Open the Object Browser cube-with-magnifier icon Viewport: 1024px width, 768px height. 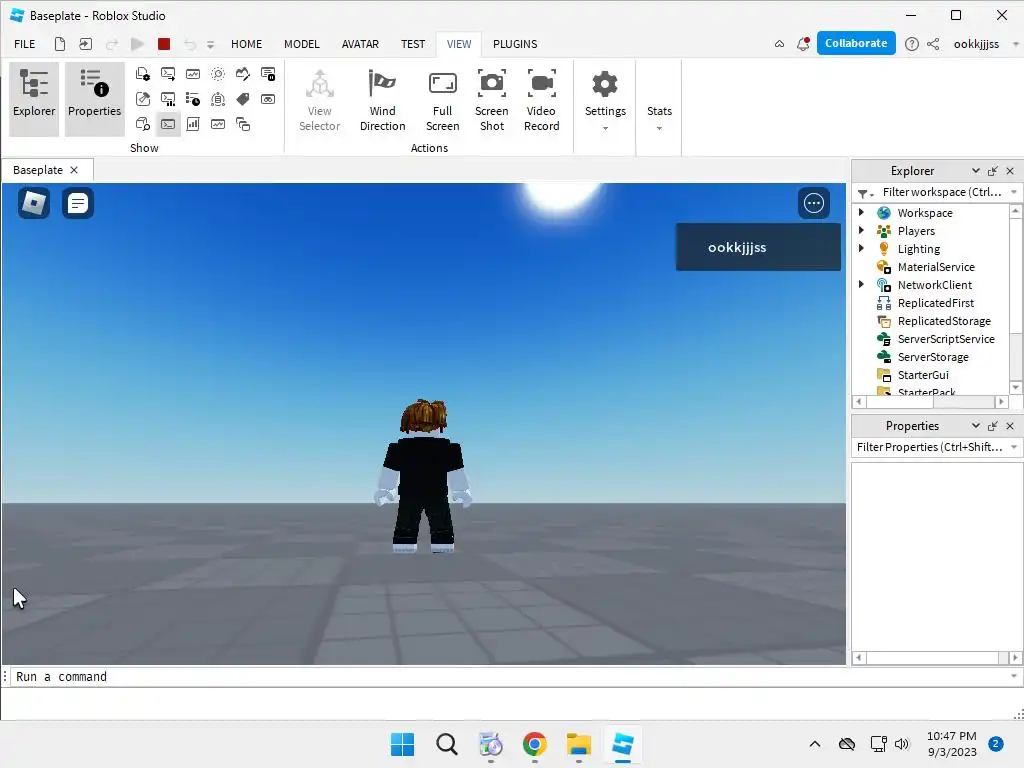pyautogui.click(x=142, y=124)
